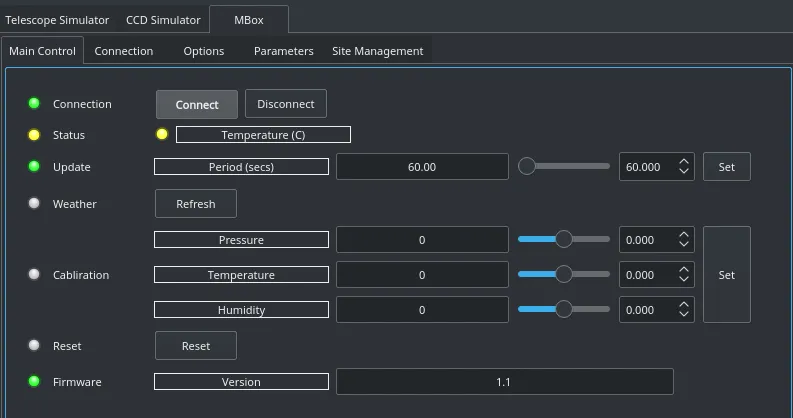
Task: Open the Options tab
Action: (204, 51)
